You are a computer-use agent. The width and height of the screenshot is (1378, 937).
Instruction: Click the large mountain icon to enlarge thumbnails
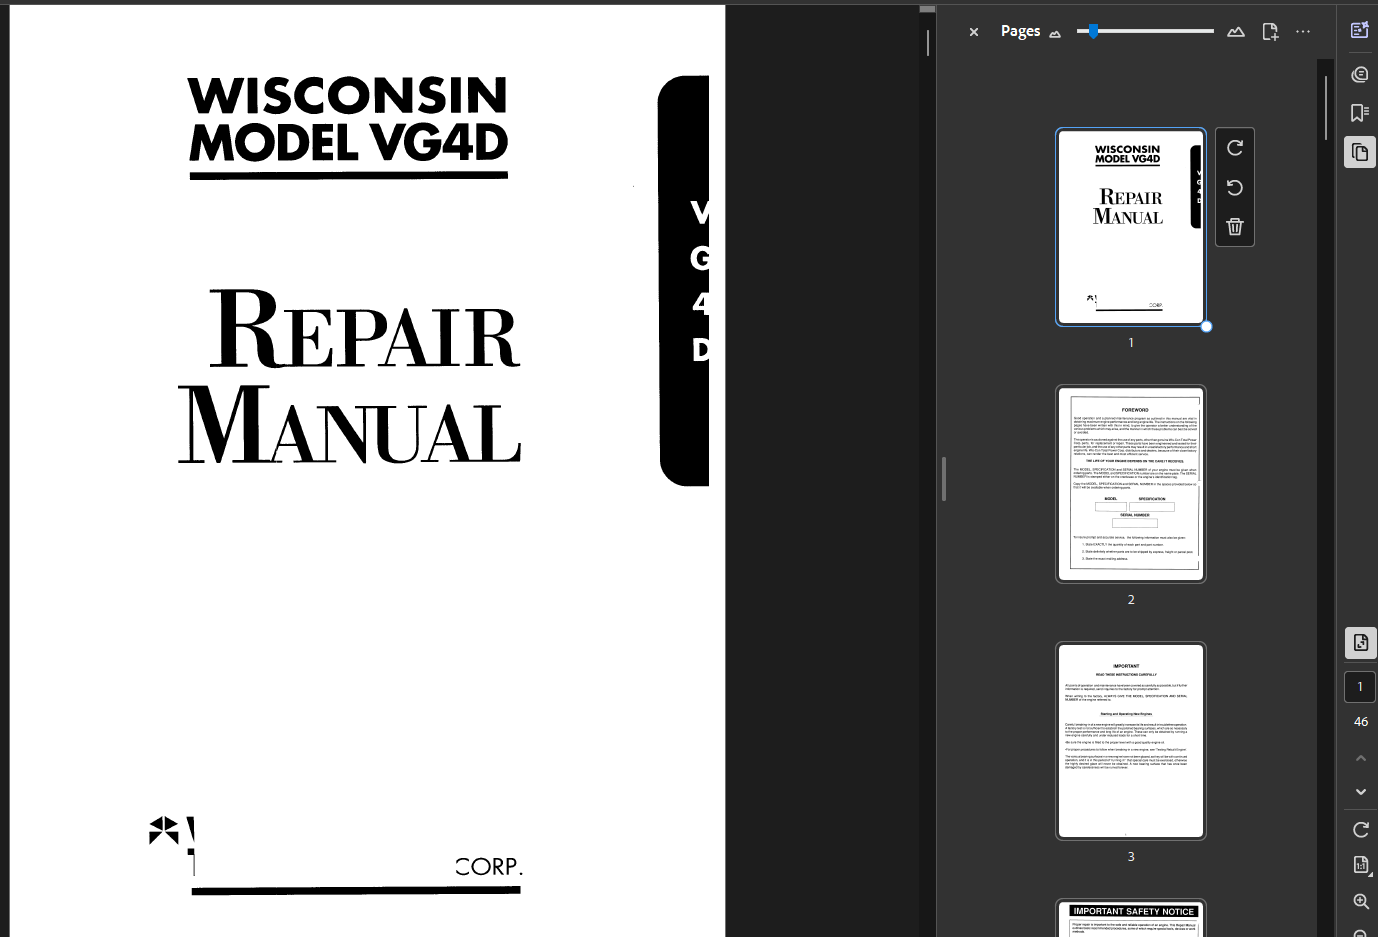pos(1236,32)
